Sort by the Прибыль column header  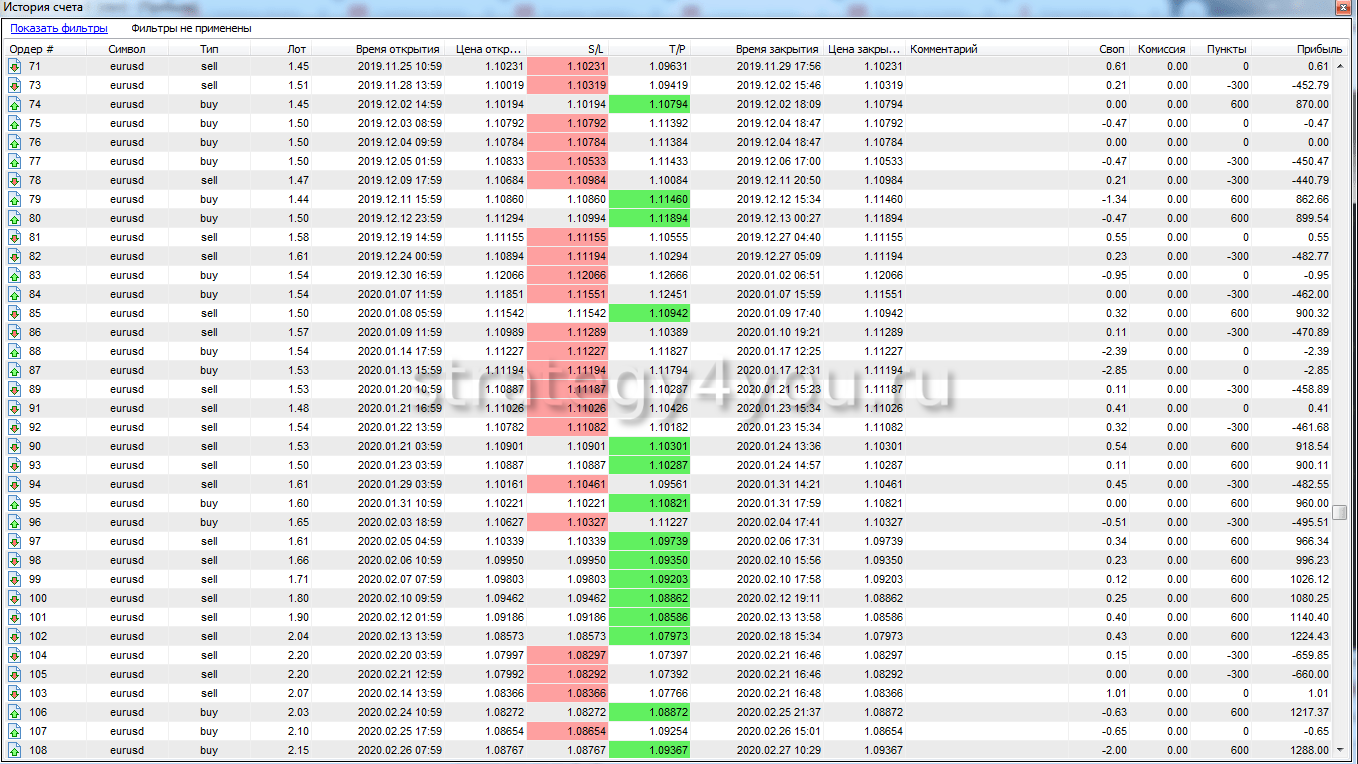click(x=1319, y=49)
